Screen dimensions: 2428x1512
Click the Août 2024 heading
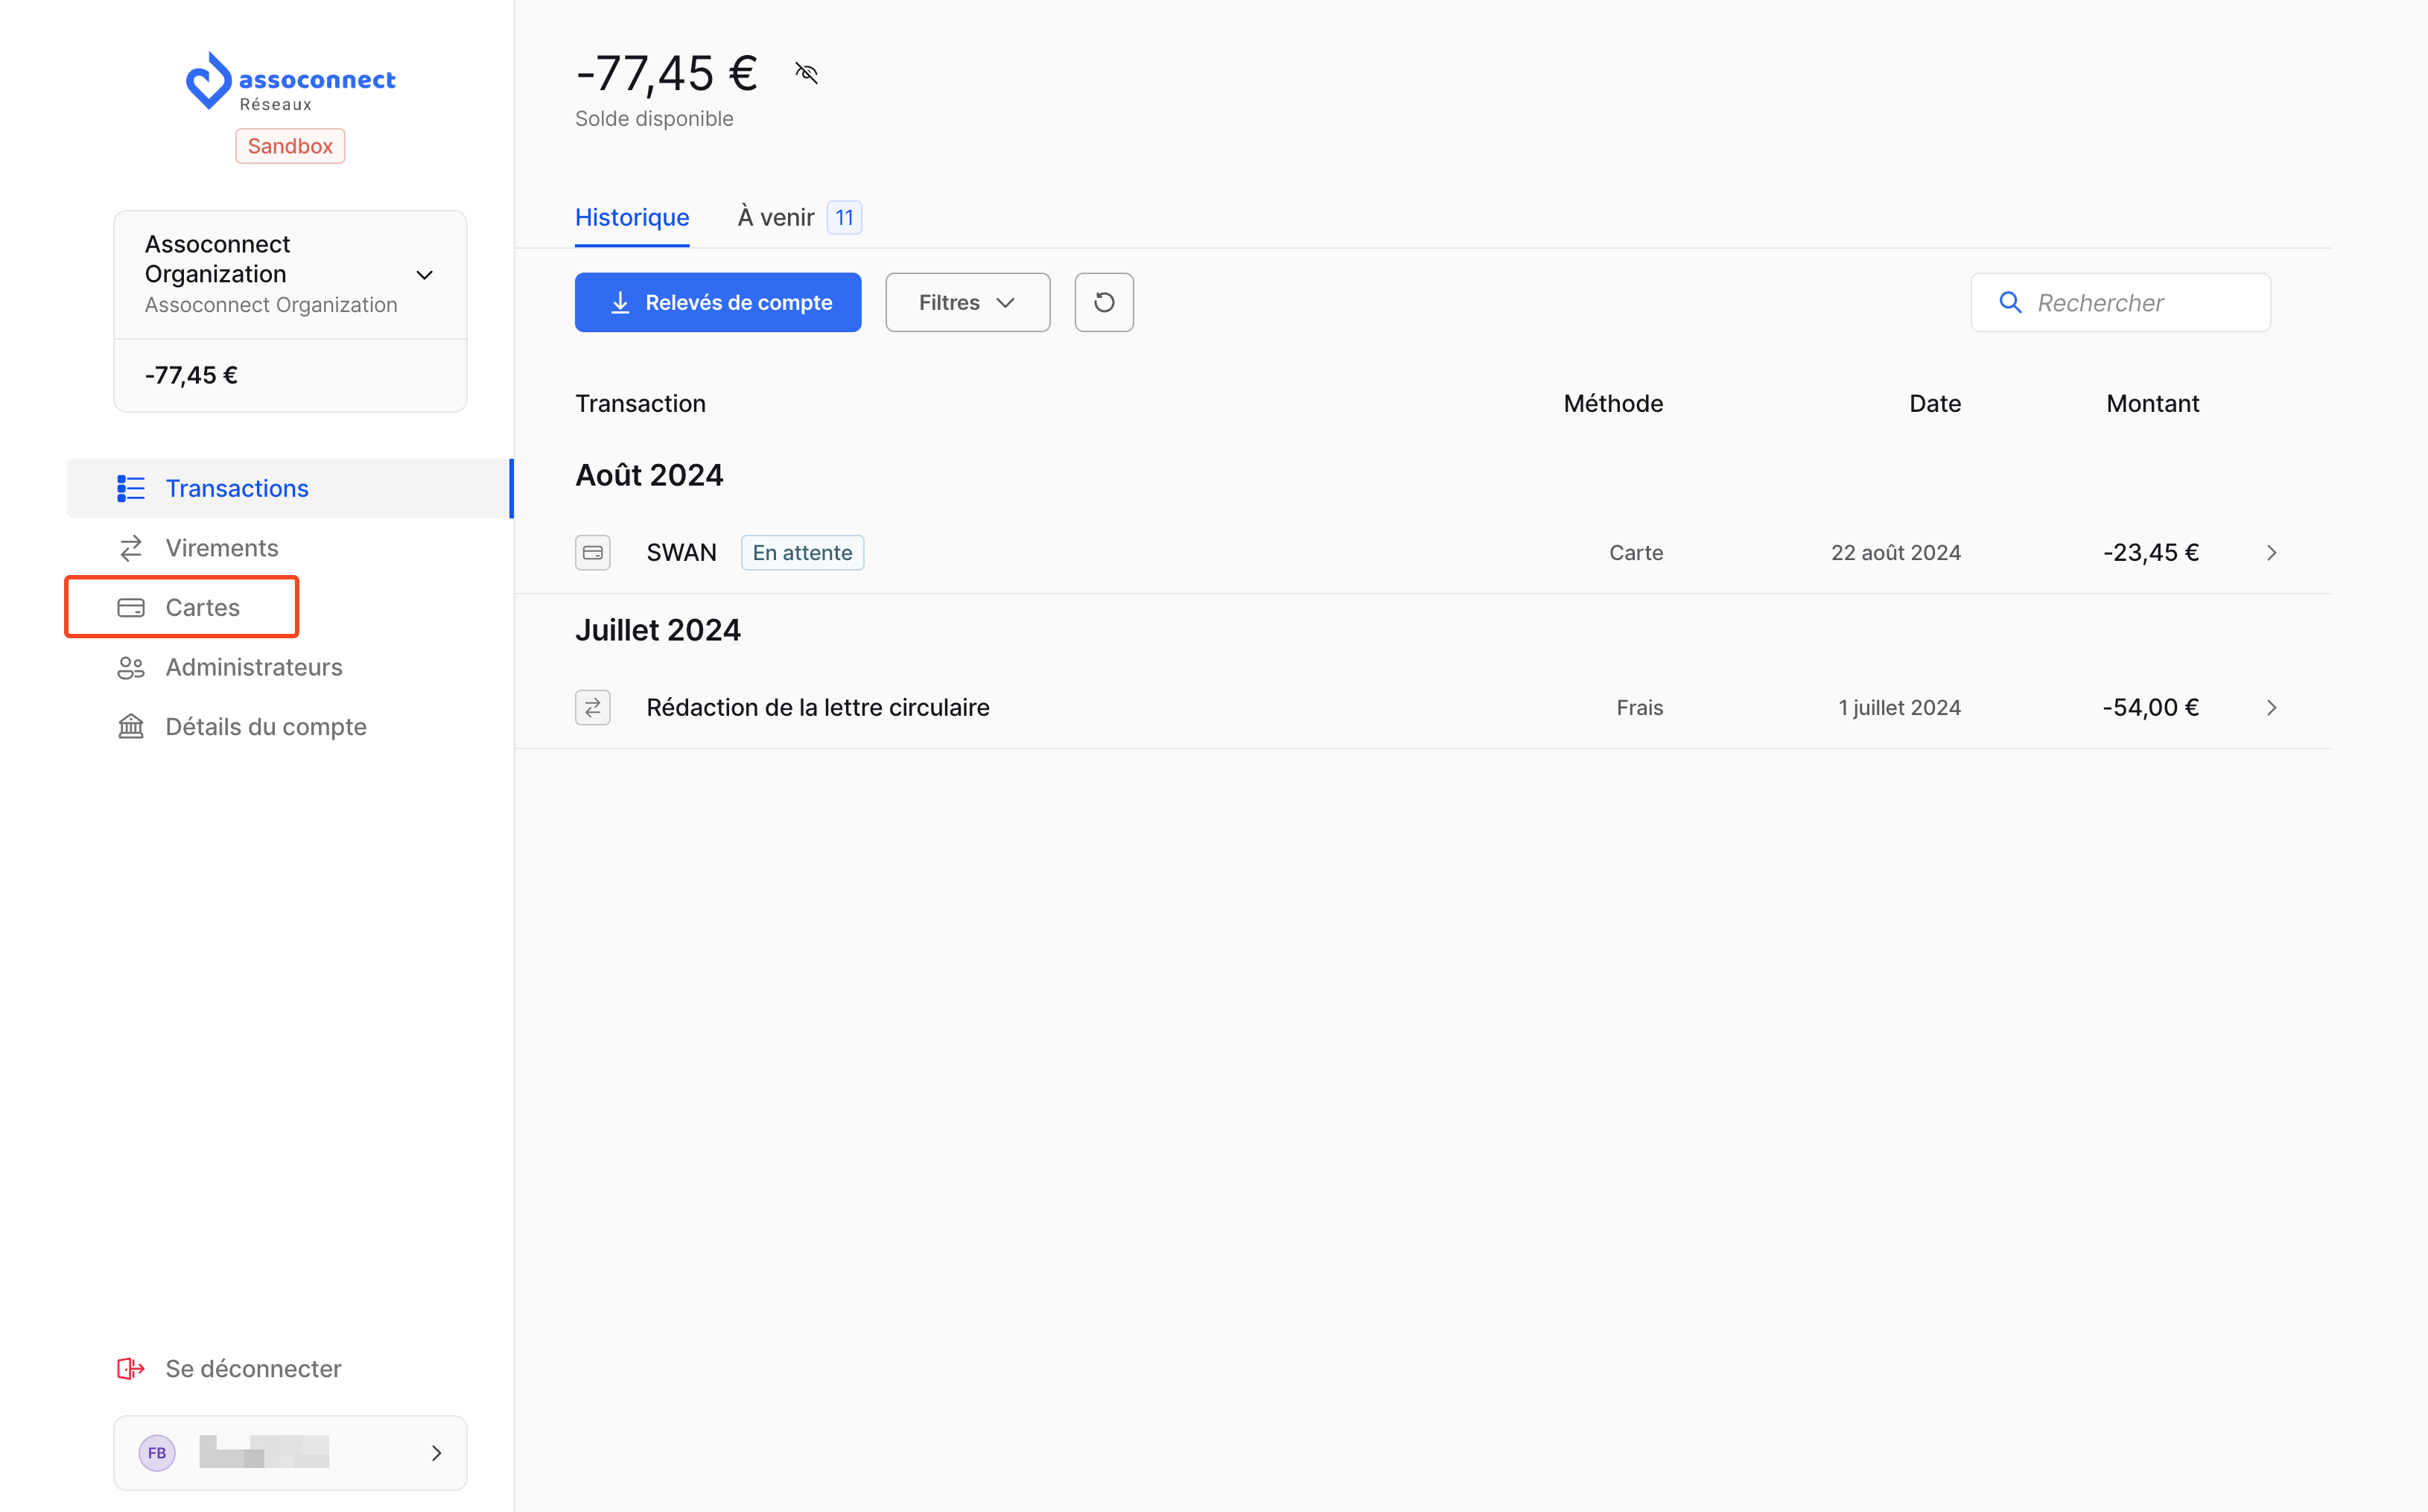click(649, 475)
